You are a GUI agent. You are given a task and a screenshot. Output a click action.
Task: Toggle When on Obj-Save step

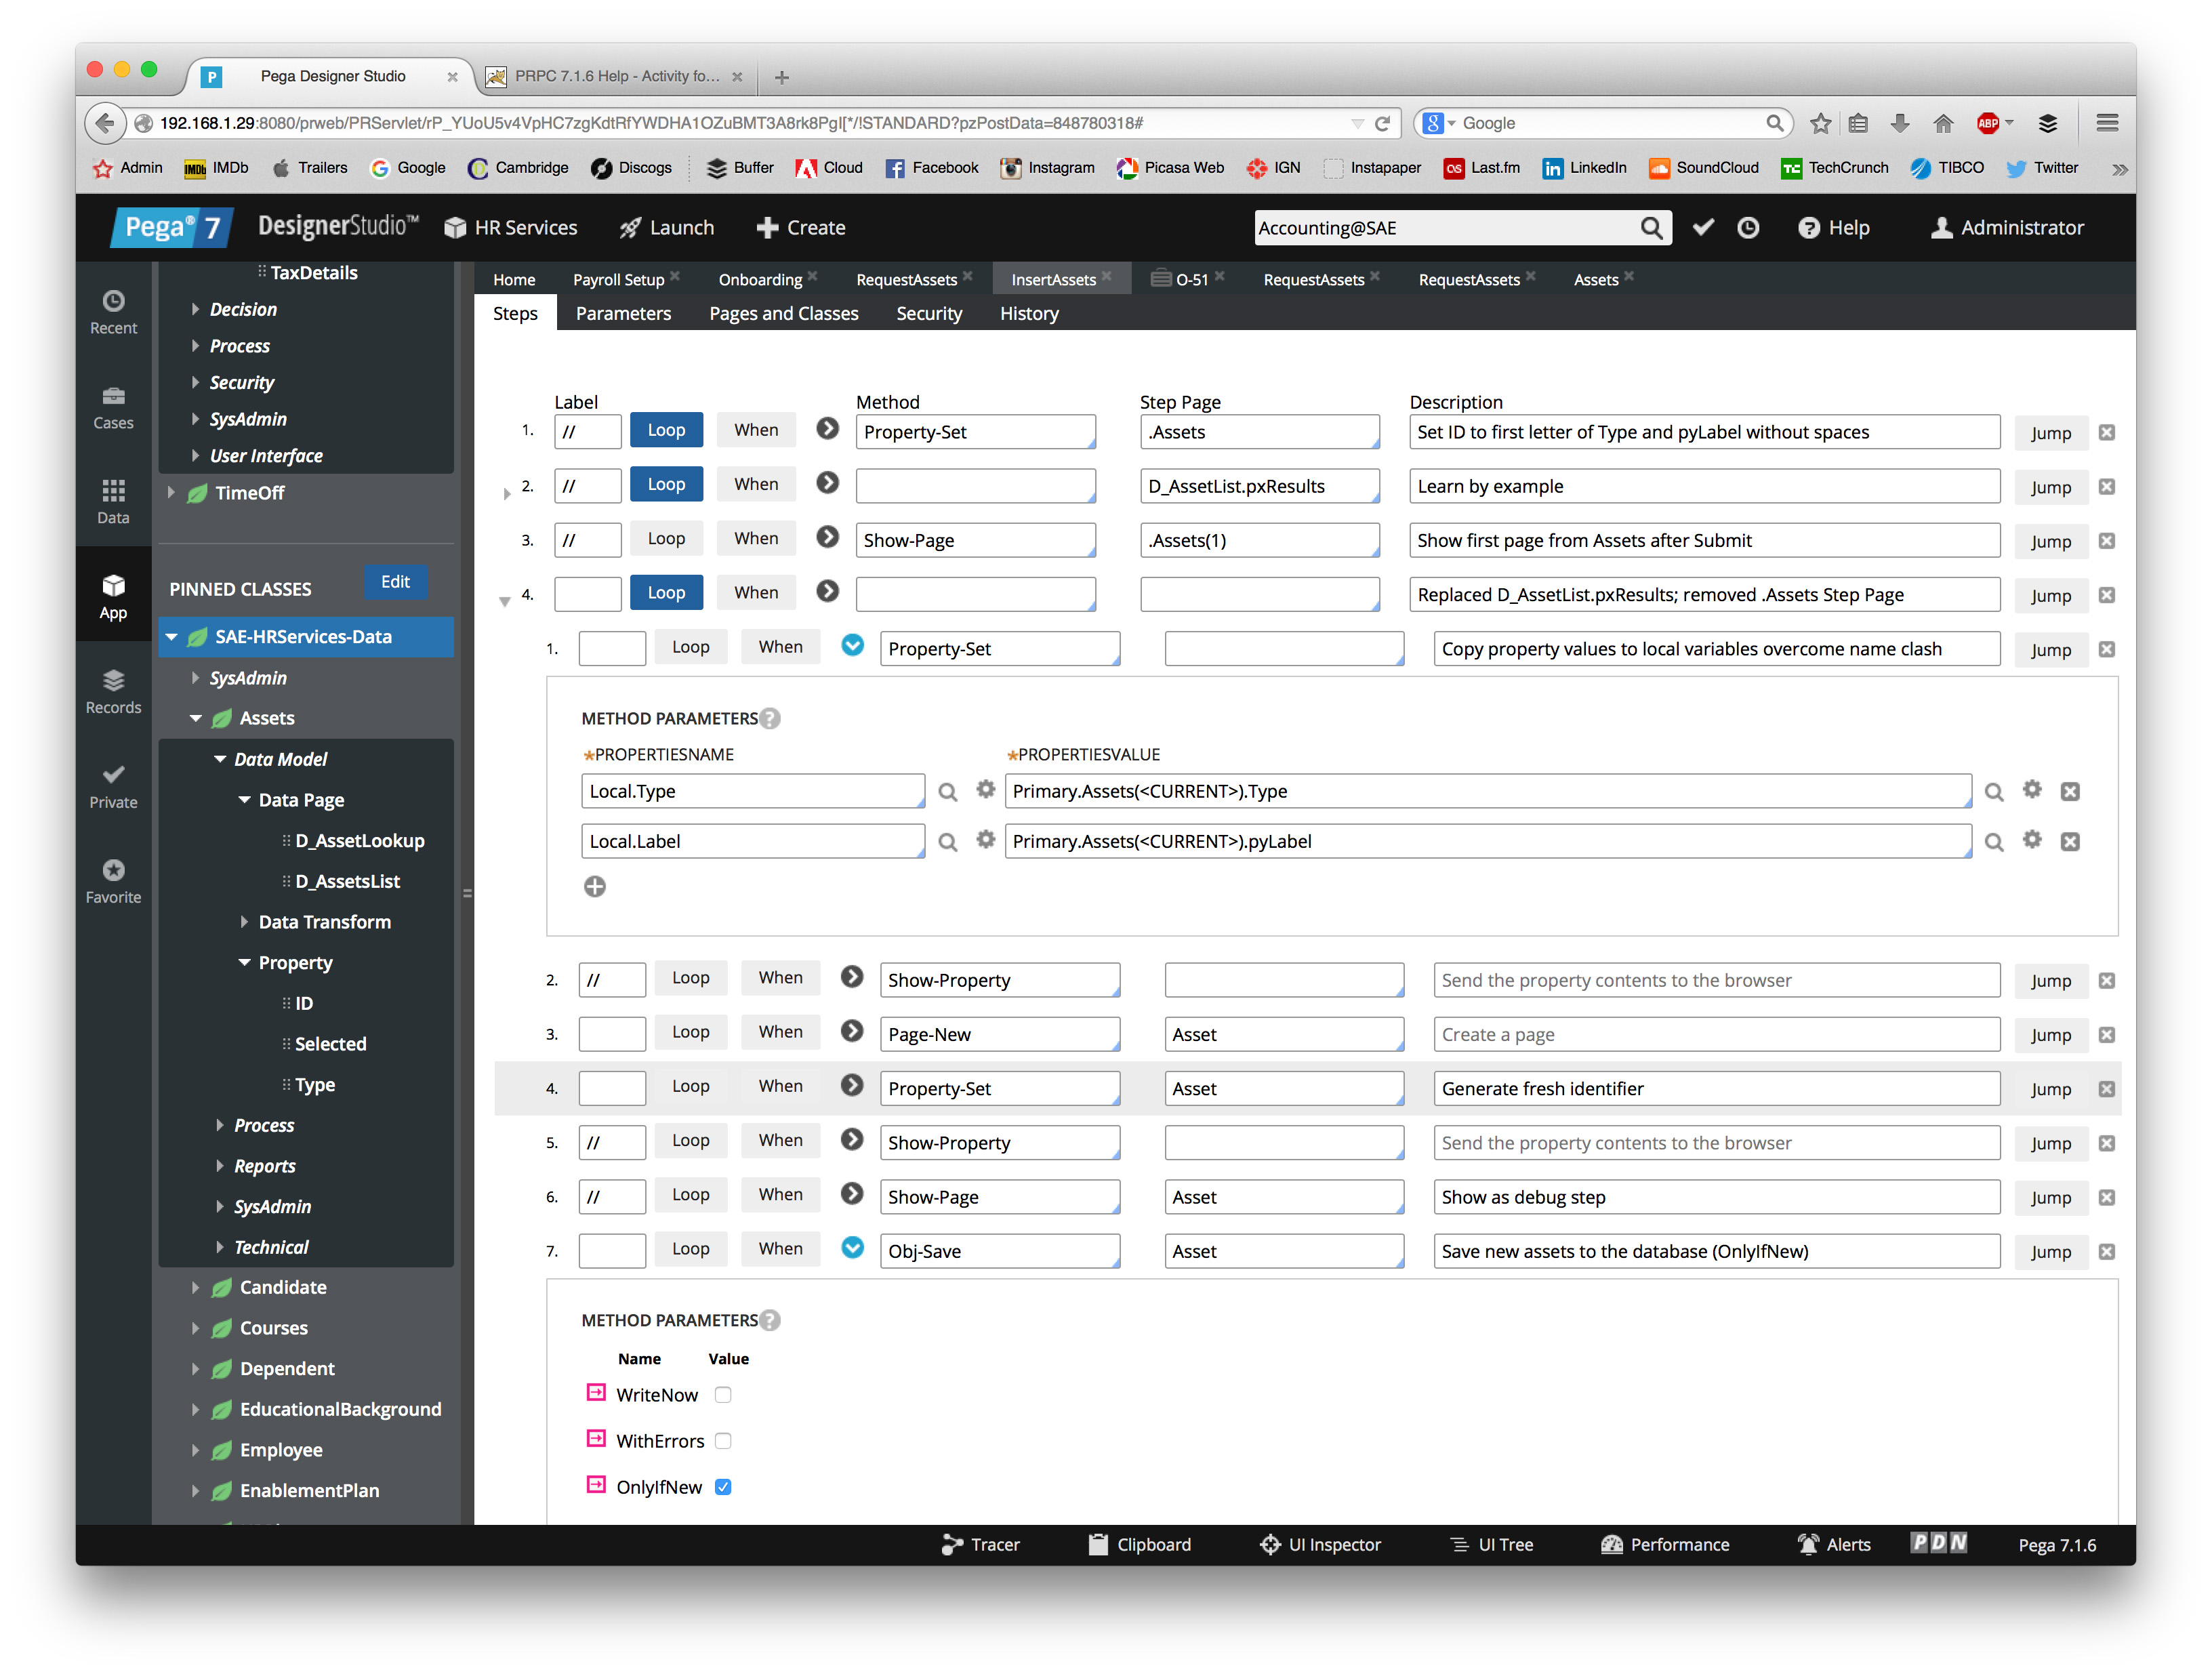click(x=780, y=1248)
